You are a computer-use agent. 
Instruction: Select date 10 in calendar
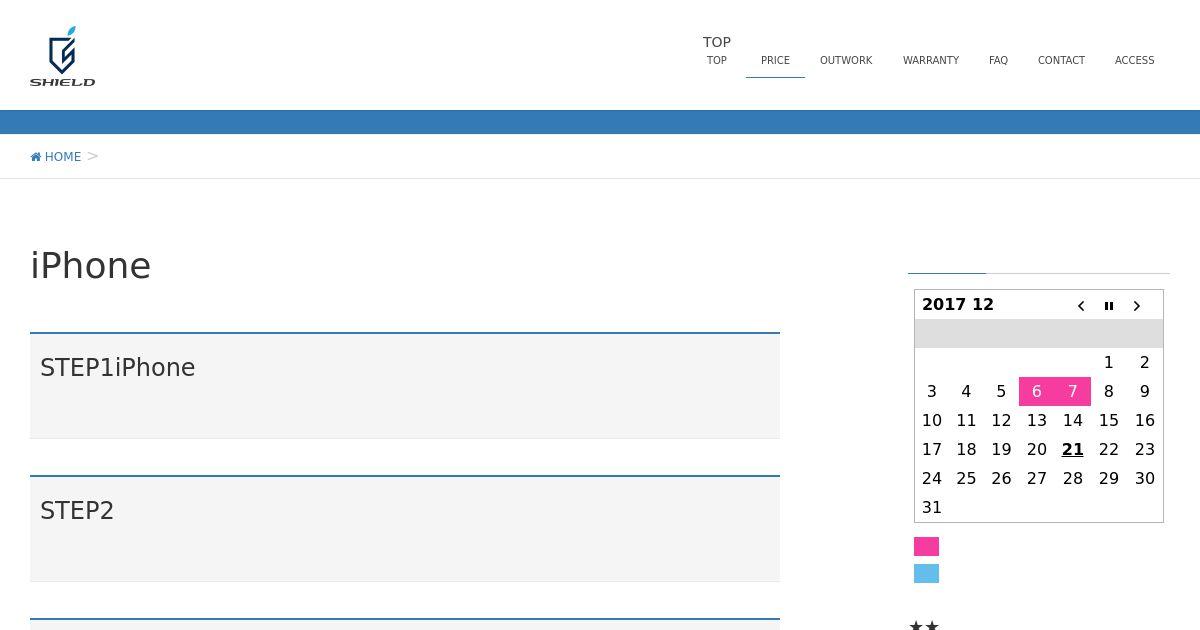(x=932, y=420)
